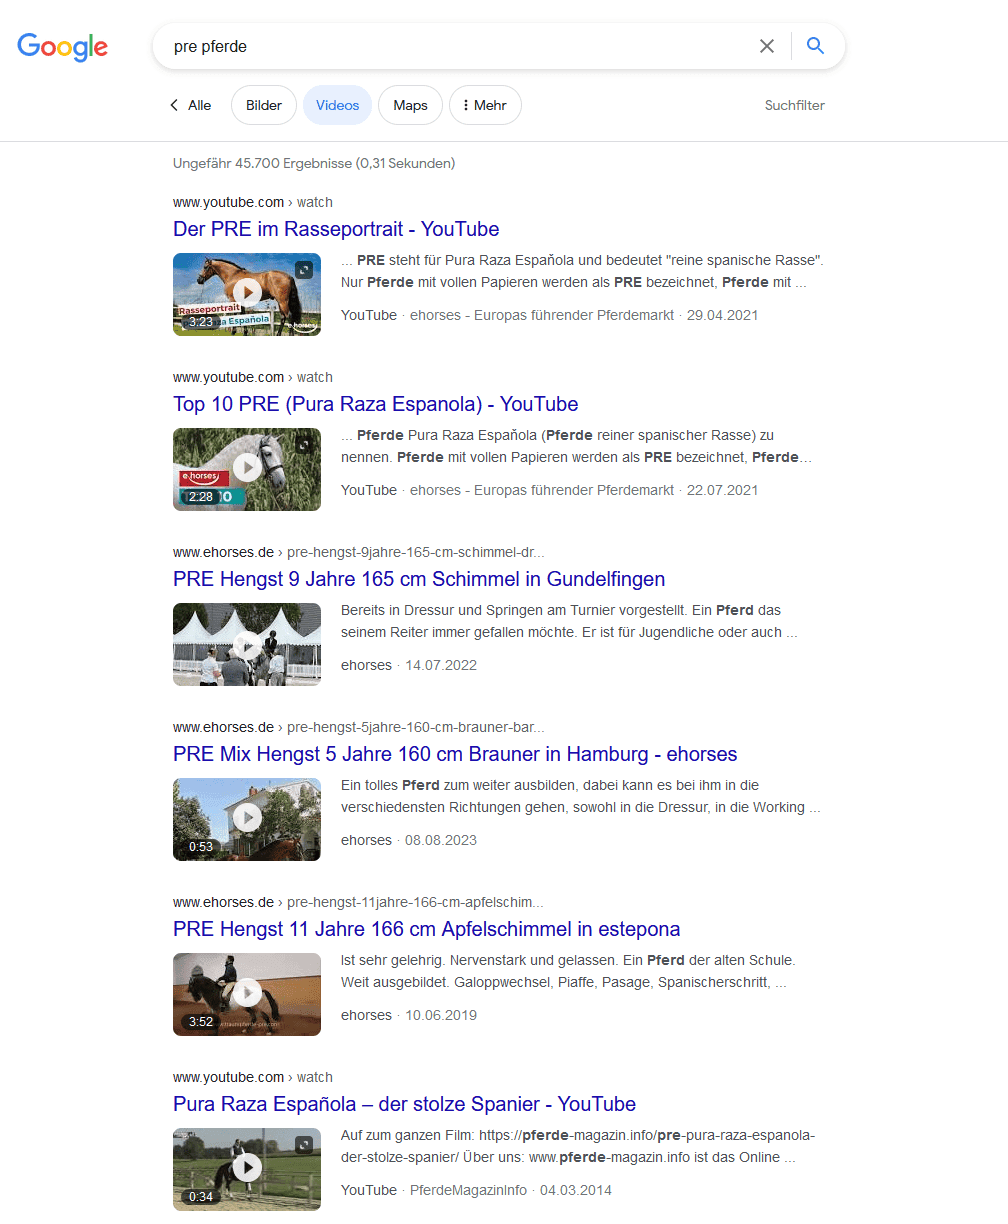Click 'ehorses · 08.08.2023' source line
1008x1224 pixels.
click(x=409, y=840)
